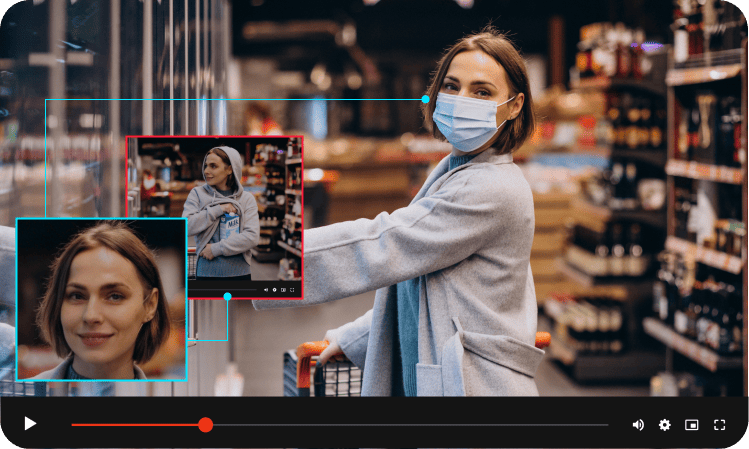The height and width of the screenshot is (449, 749).
Task: Click speaker icon in small inset player
Action: tap(266, 289)
